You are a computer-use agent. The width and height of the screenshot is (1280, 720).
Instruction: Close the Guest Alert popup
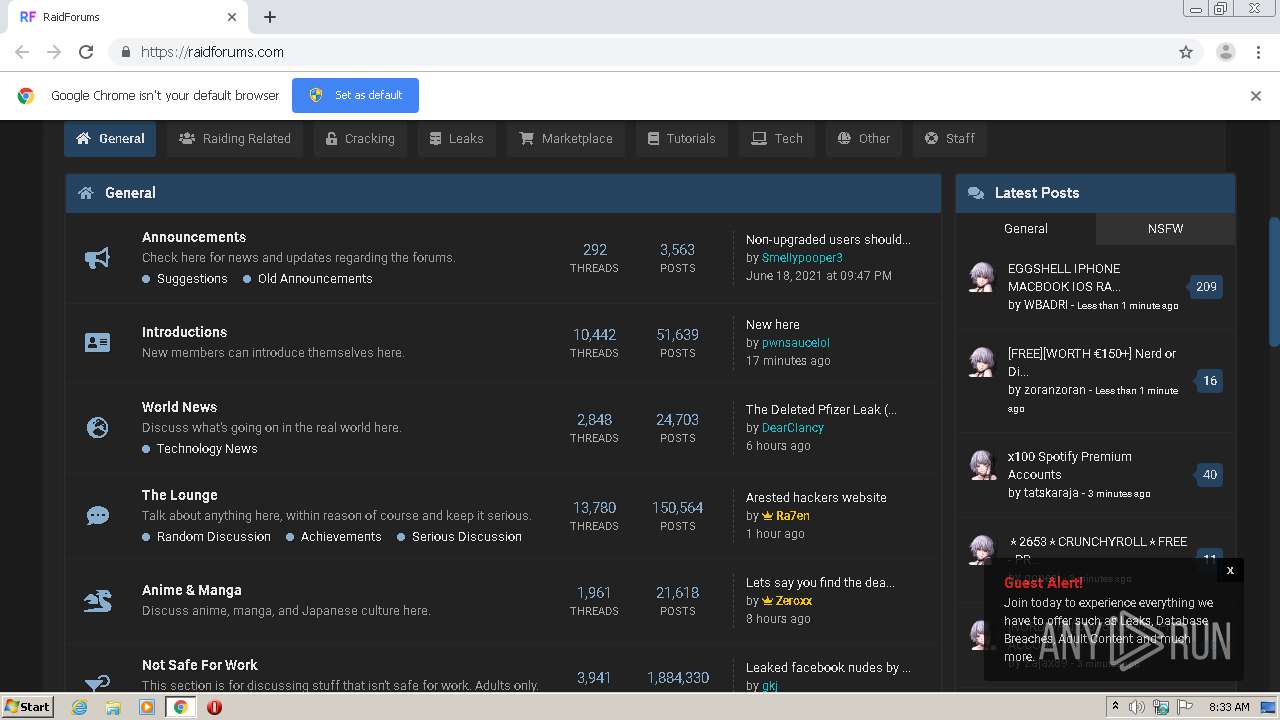(x=1230, y=570)
